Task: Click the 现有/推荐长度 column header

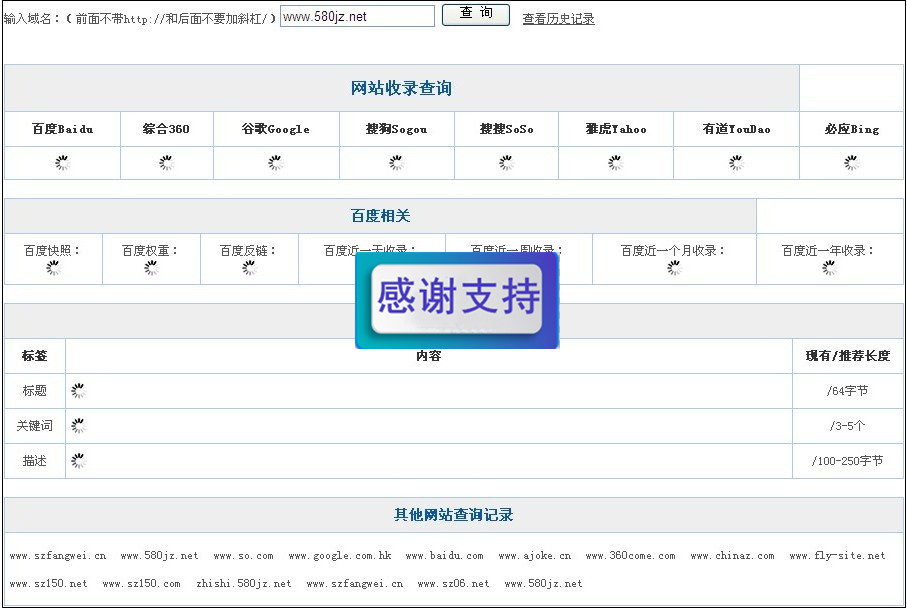Action: (x=847, y=356)
